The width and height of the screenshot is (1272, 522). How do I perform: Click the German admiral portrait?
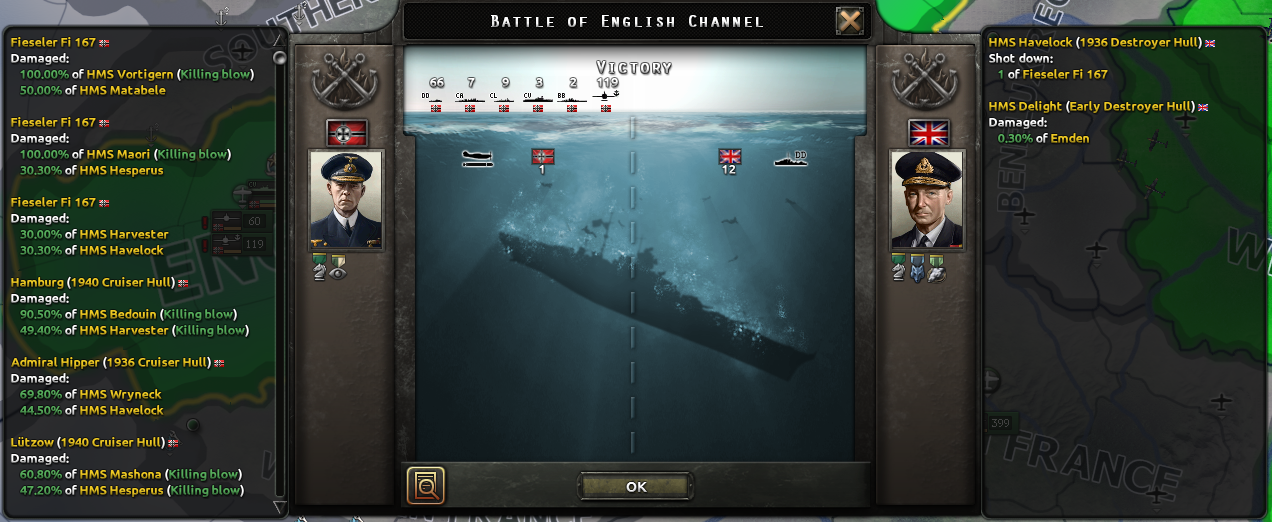346,201
